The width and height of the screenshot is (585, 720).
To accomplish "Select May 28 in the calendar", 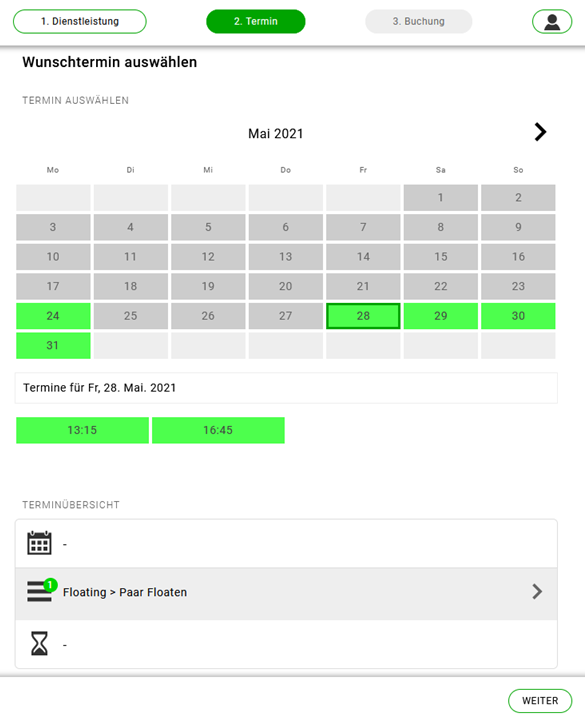I will pos(363,316).
